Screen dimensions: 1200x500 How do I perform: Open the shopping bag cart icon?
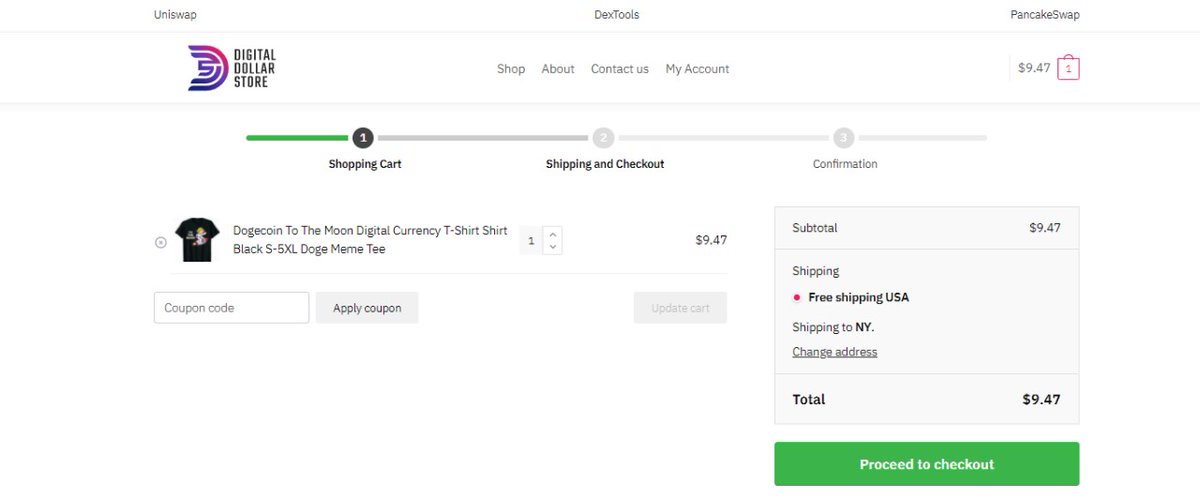tap(1068, 68)
